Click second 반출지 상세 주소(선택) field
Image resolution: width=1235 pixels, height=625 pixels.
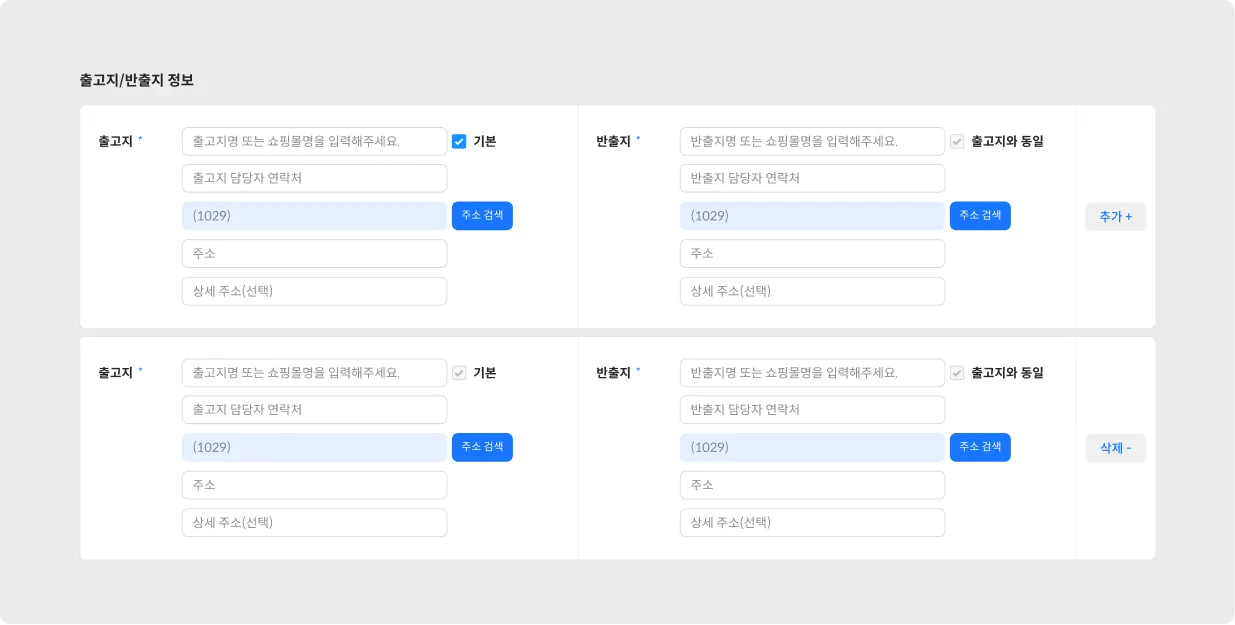[812, 522]
